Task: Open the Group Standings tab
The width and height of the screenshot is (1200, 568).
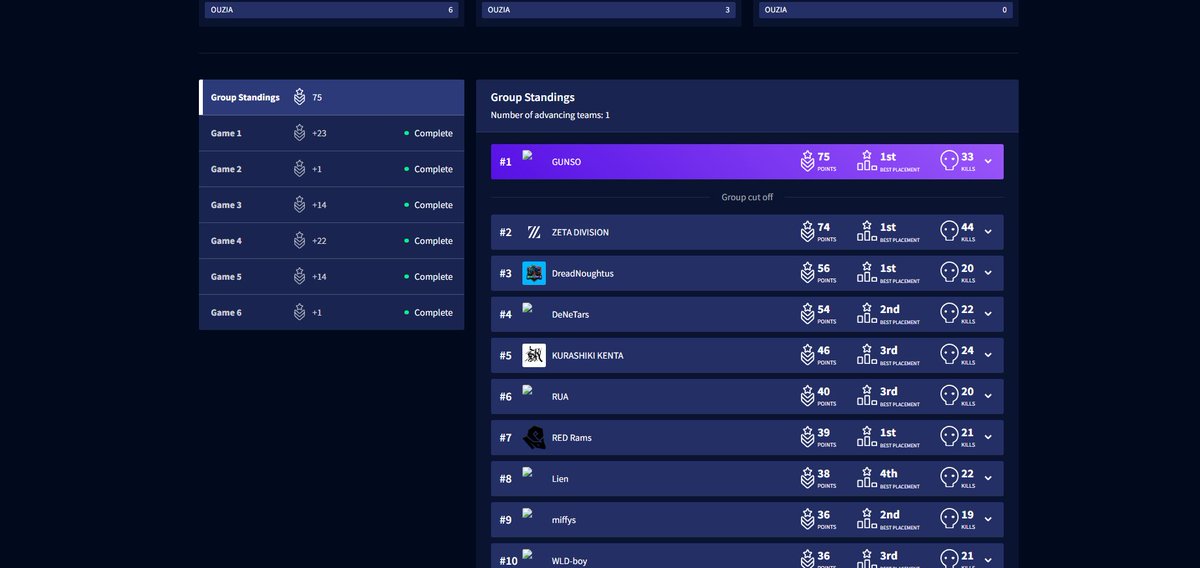Action: [x=332, y=97]
